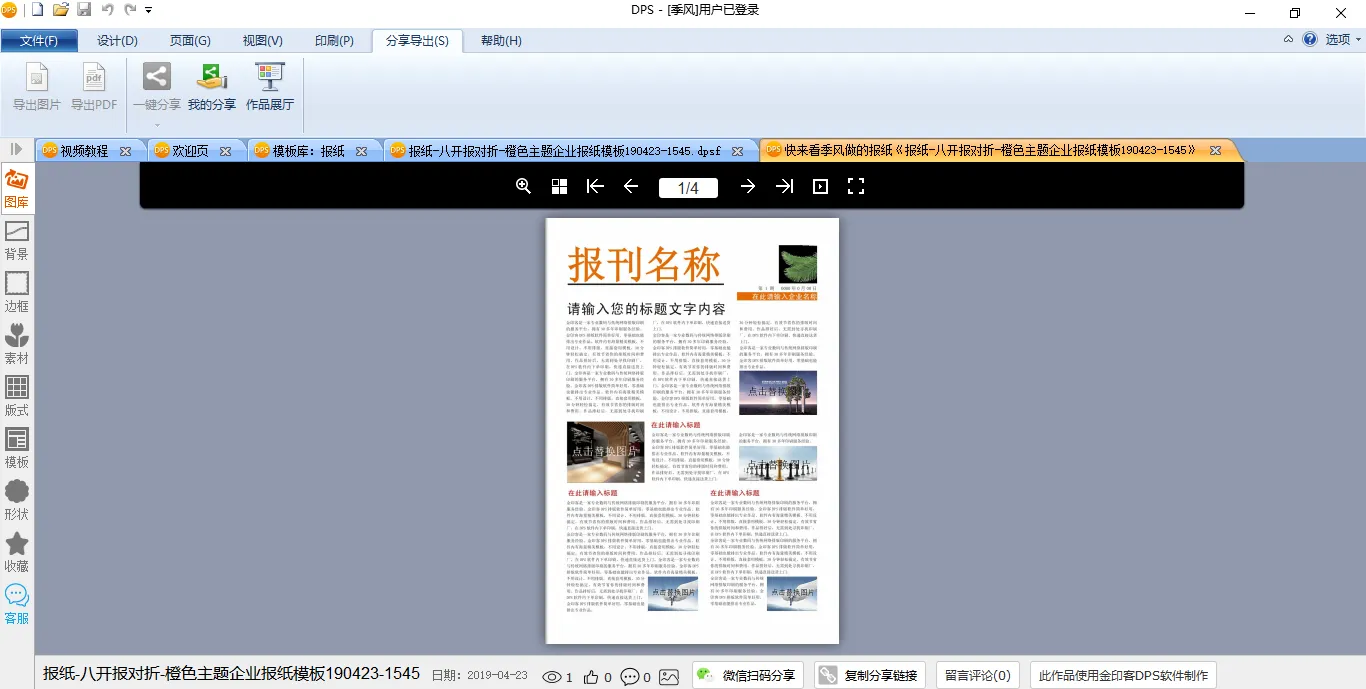The image size is (1366, 689).
Task: Open the 图库 panel in the sidebar
Action: (x=17, y=189)
